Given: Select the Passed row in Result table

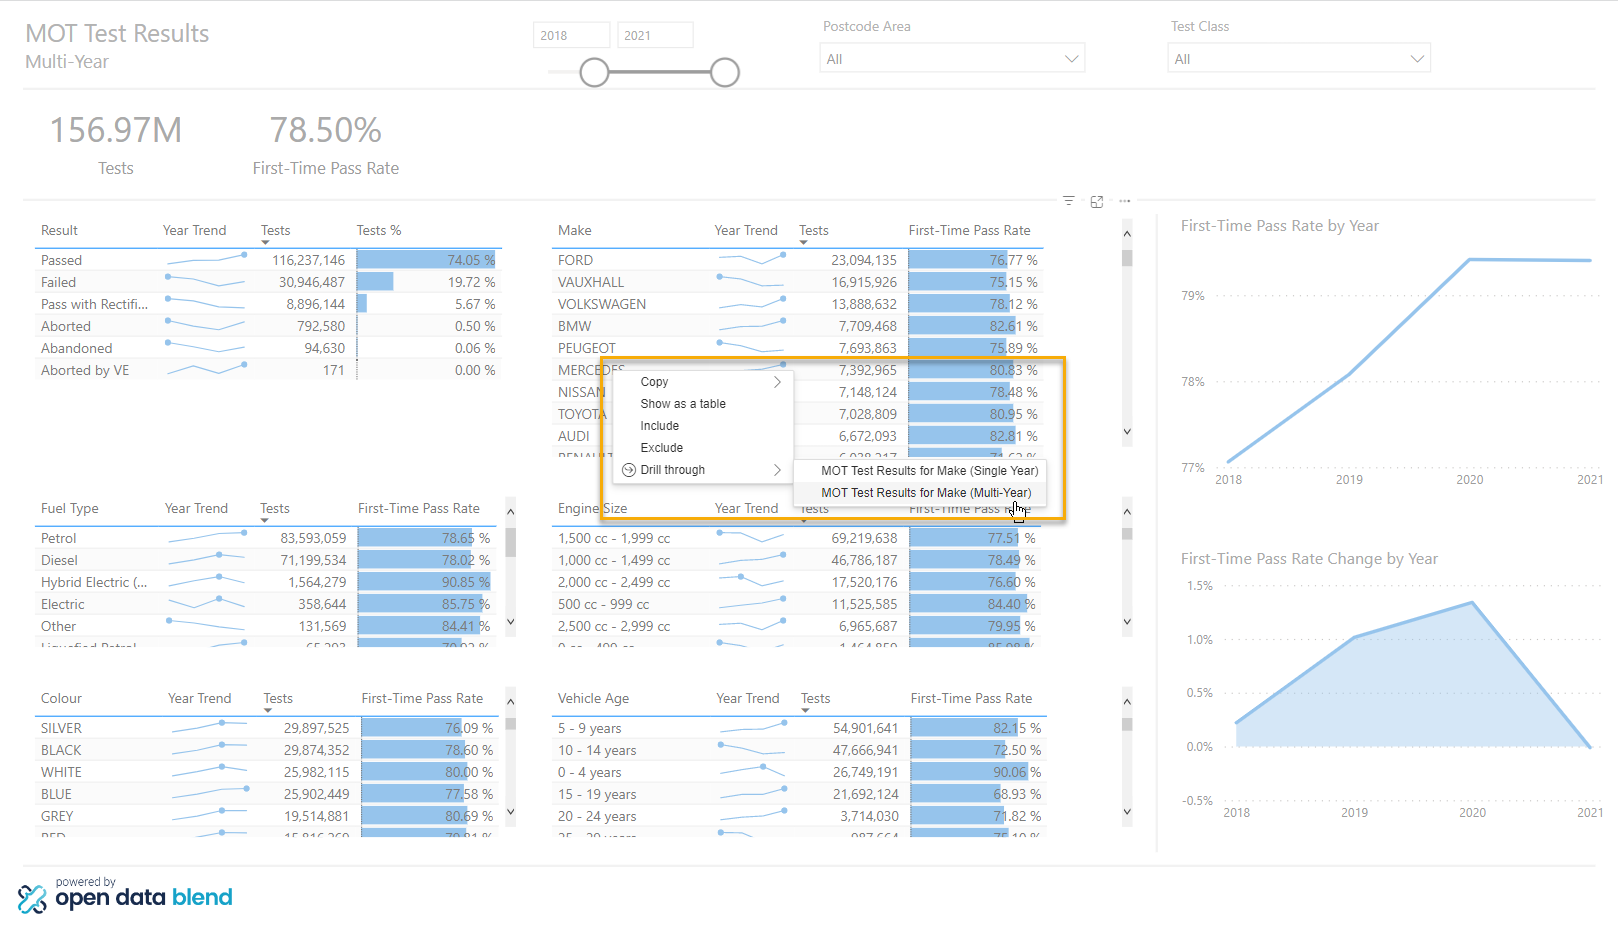Looking at the screenshot, I should (x=268, y=260).
